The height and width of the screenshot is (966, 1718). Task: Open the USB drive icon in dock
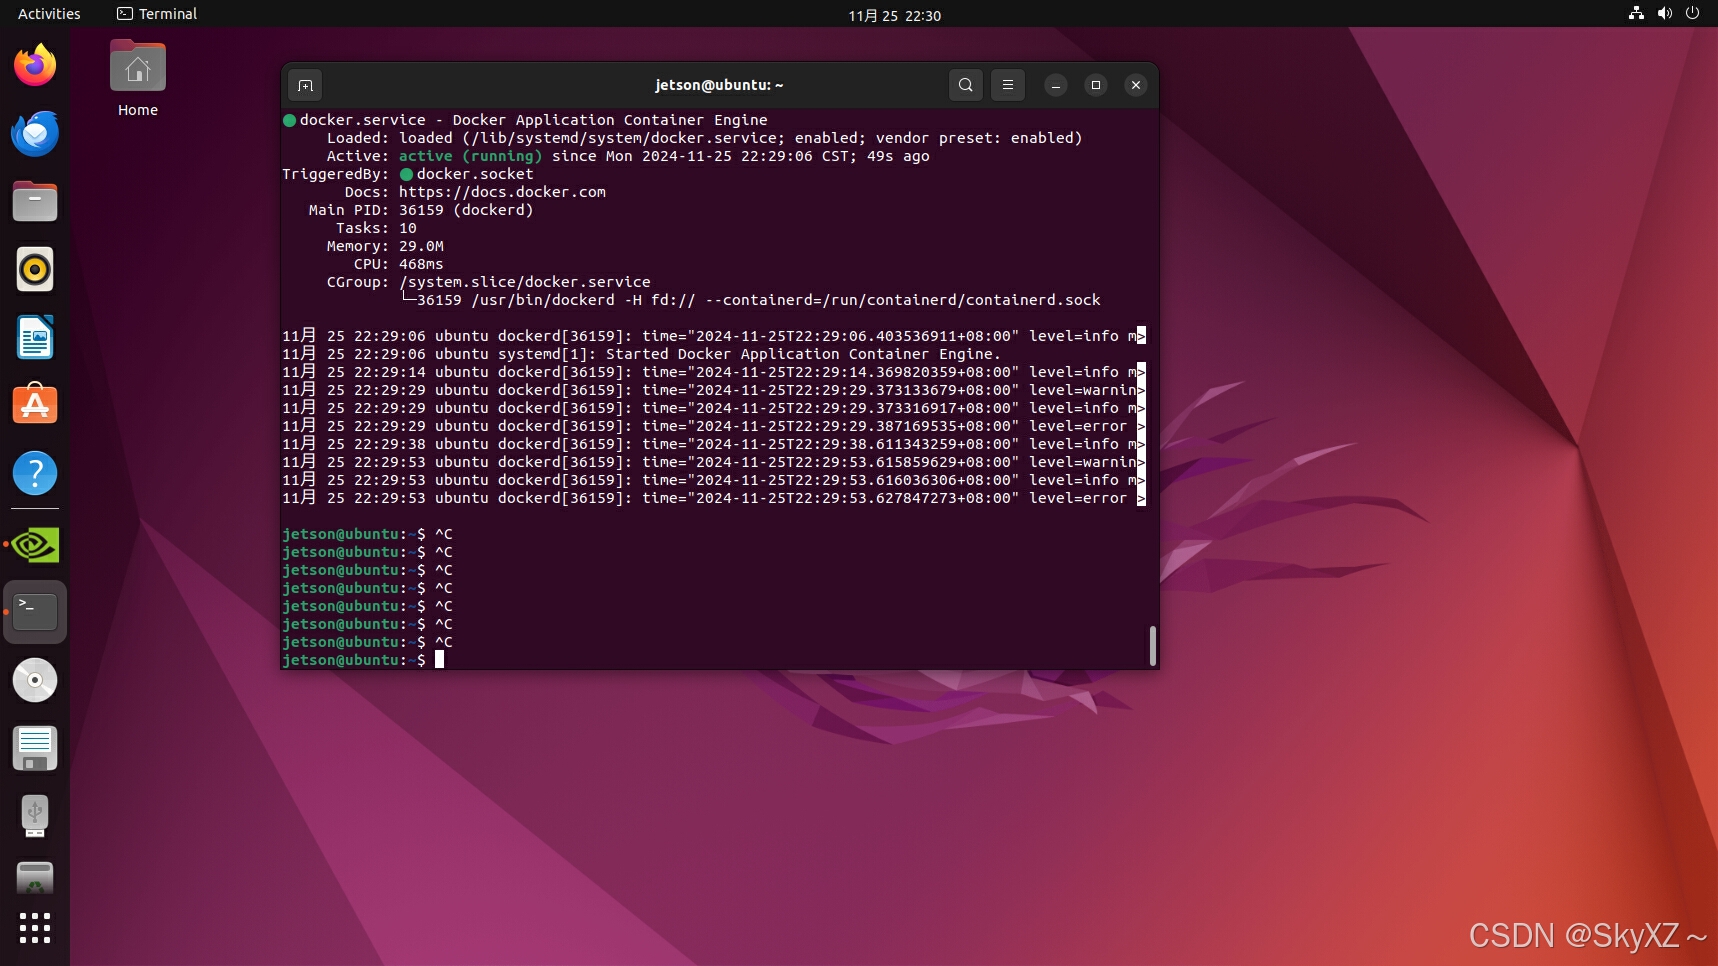coord(35,816)
